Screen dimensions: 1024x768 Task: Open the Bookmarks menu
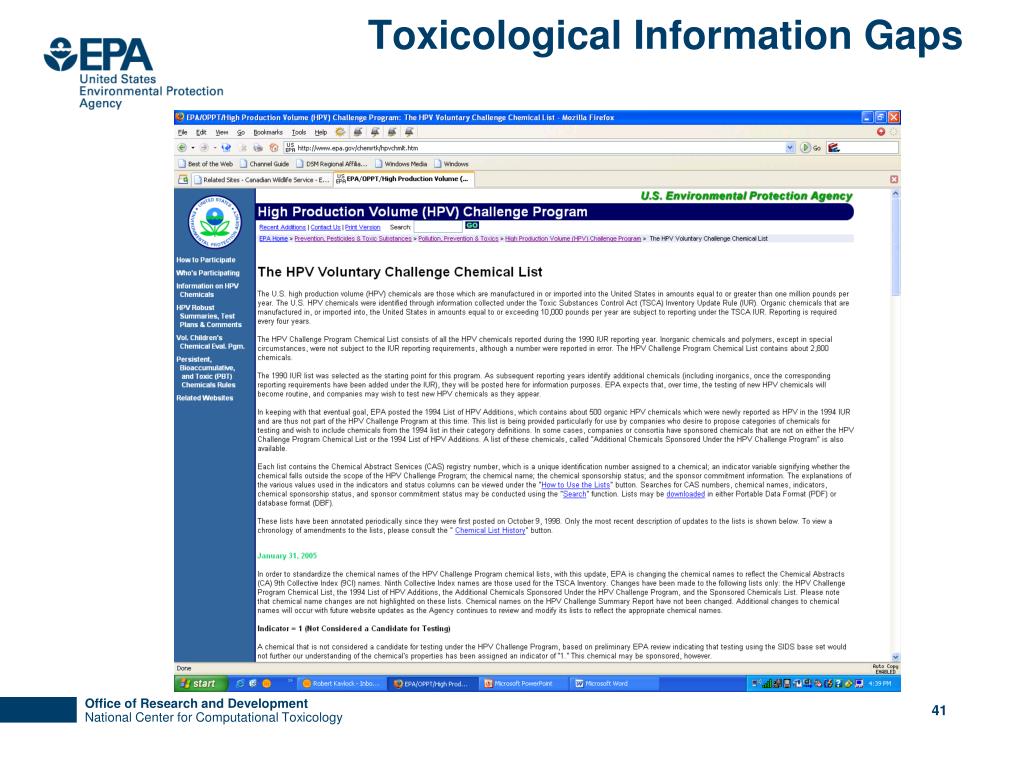click(x=268, y=133)
